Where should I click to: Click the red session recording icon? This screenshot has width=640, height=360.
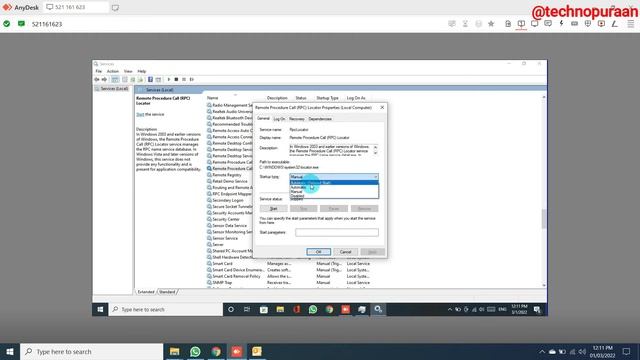coord(601,24)
